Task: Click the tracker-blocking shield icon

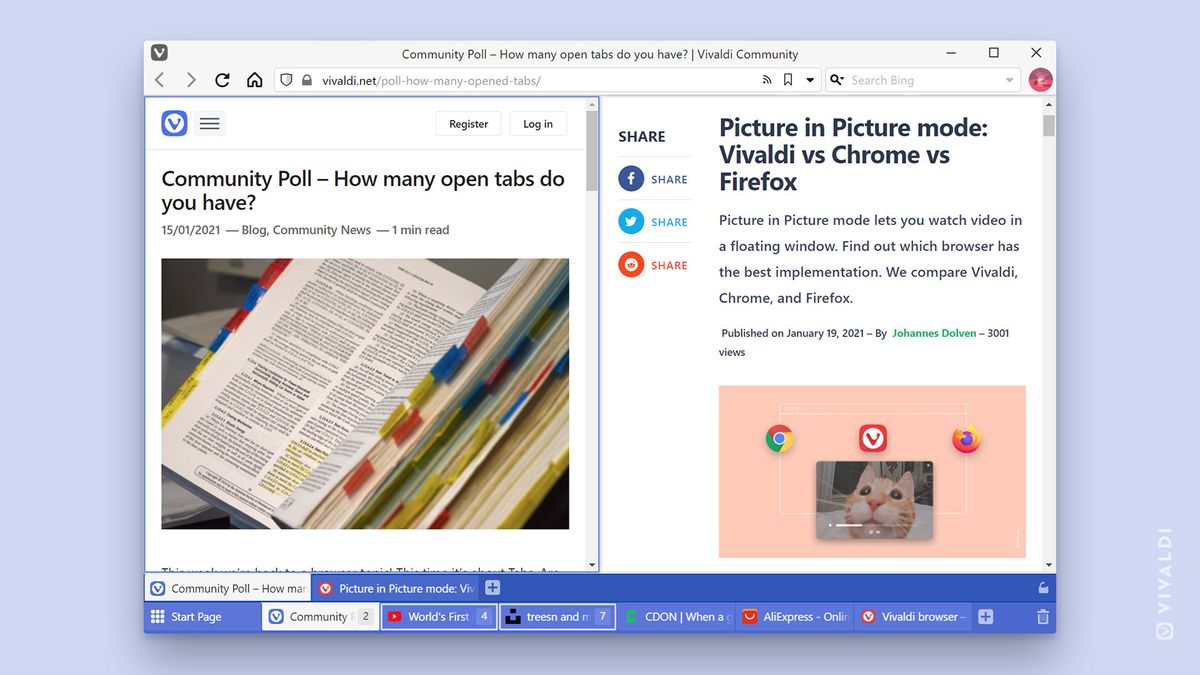Action: click(286, 79)
